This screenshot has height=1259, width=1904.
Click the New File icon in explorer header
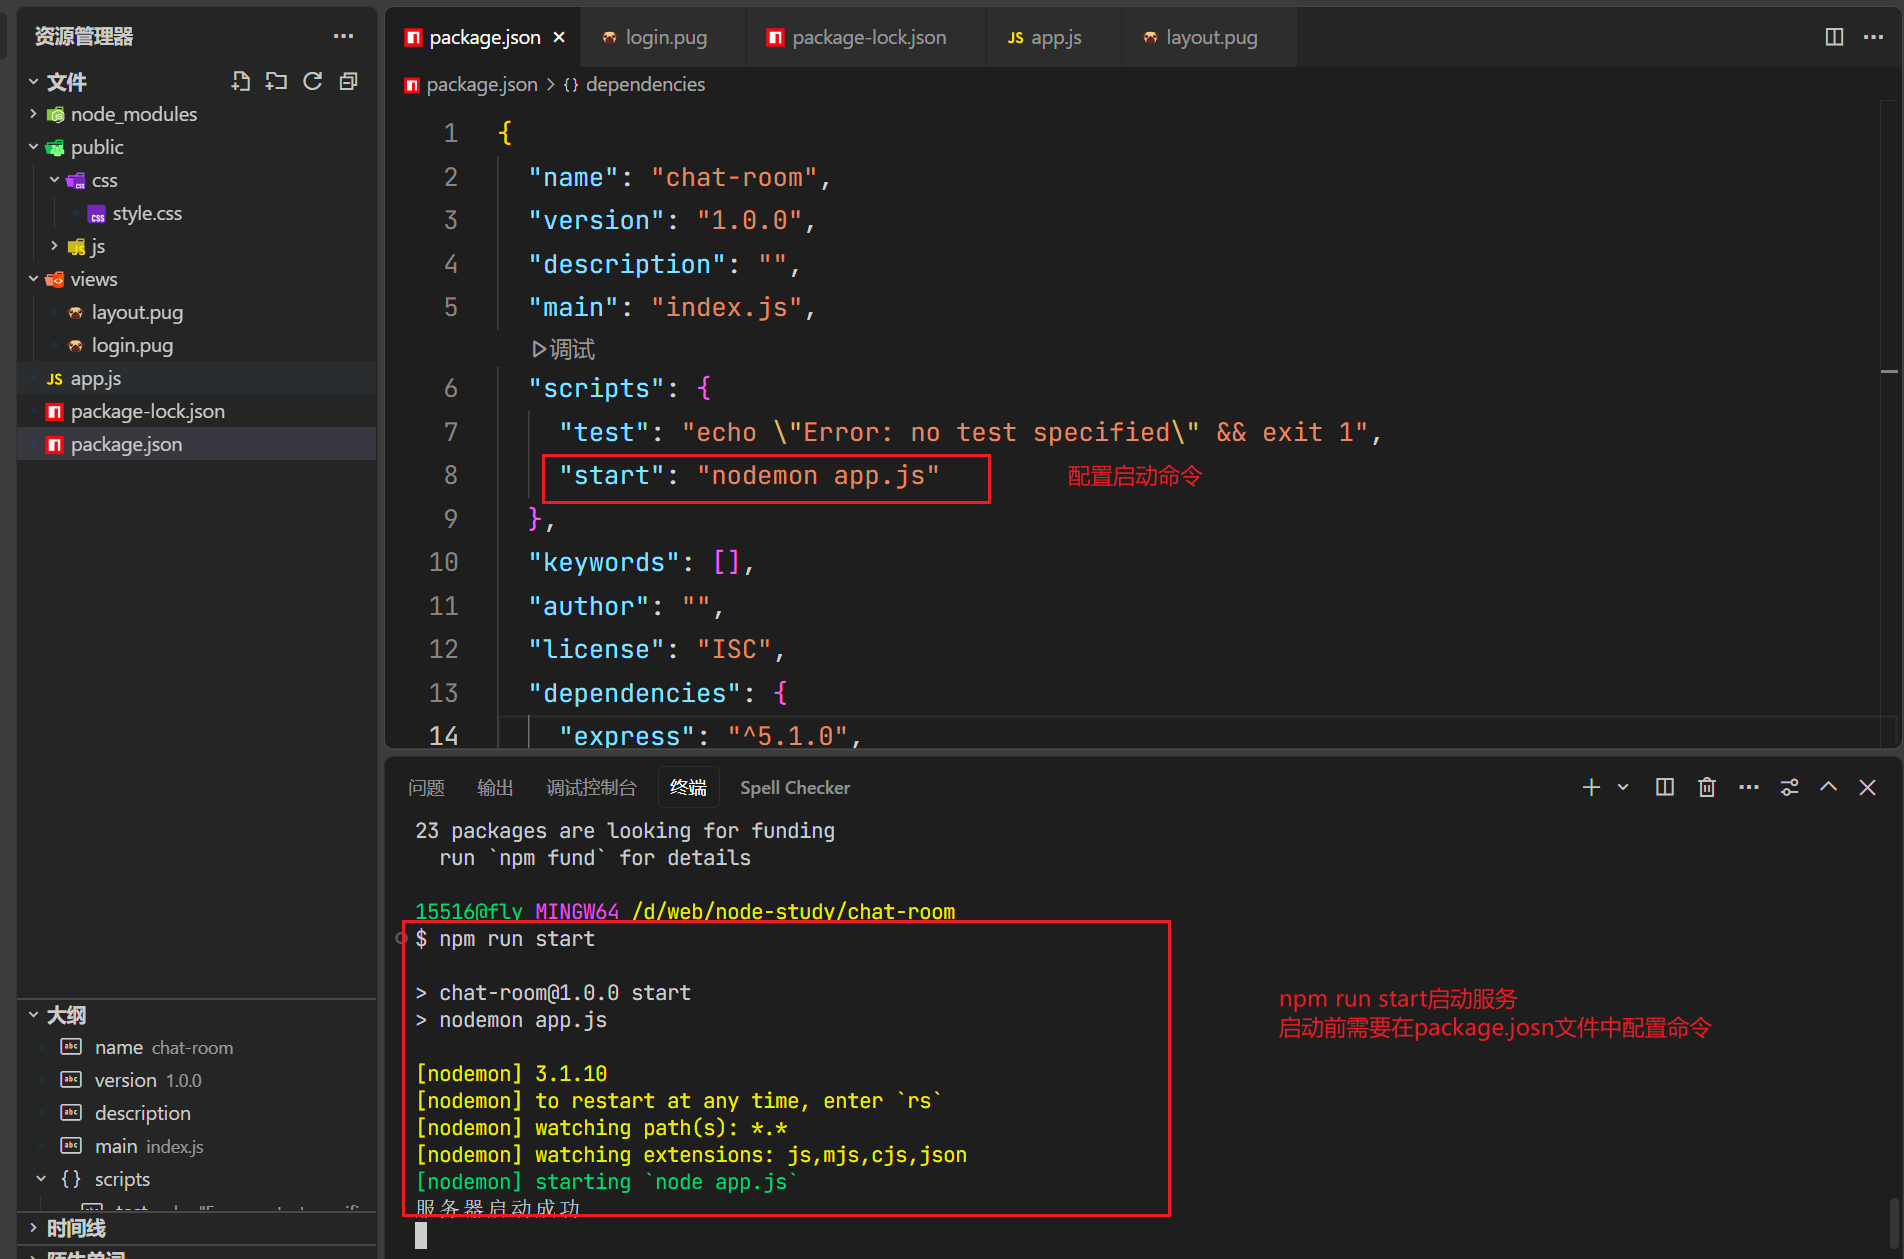pyautogui.click(x=241, y=81)
